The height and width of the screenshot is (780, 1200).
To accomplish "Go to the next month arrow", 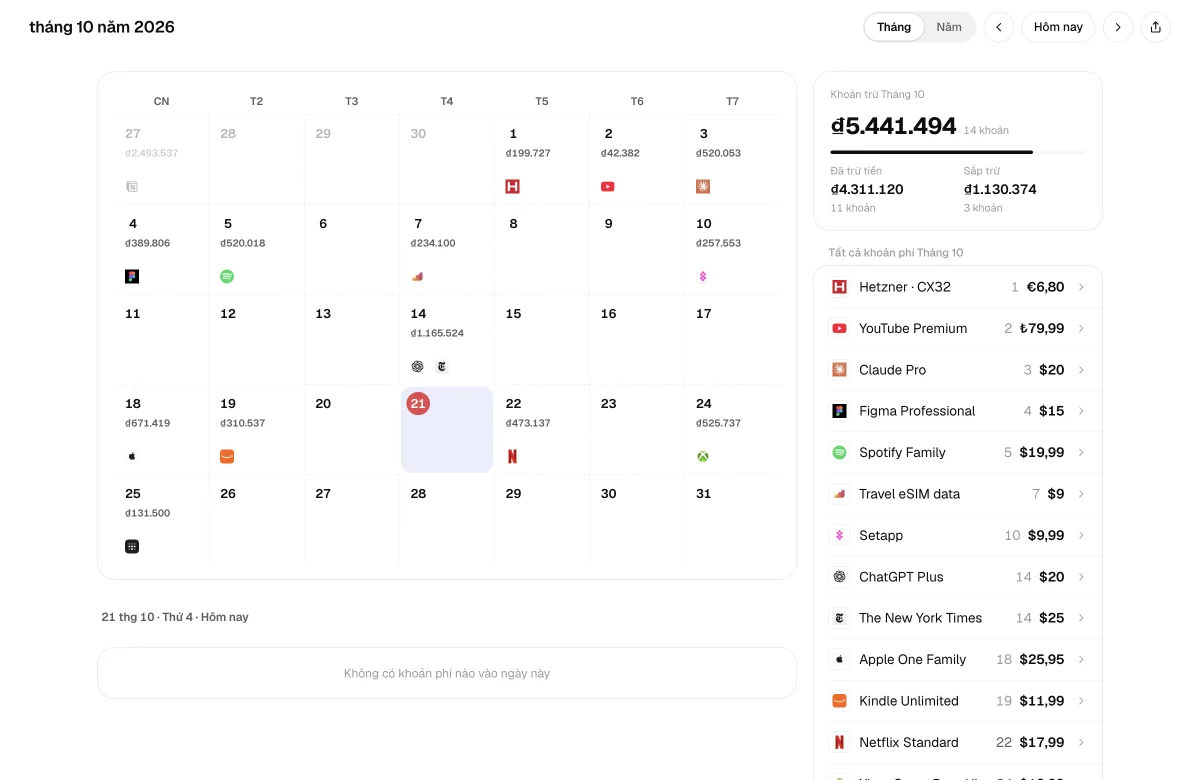I will (1118, 27).
